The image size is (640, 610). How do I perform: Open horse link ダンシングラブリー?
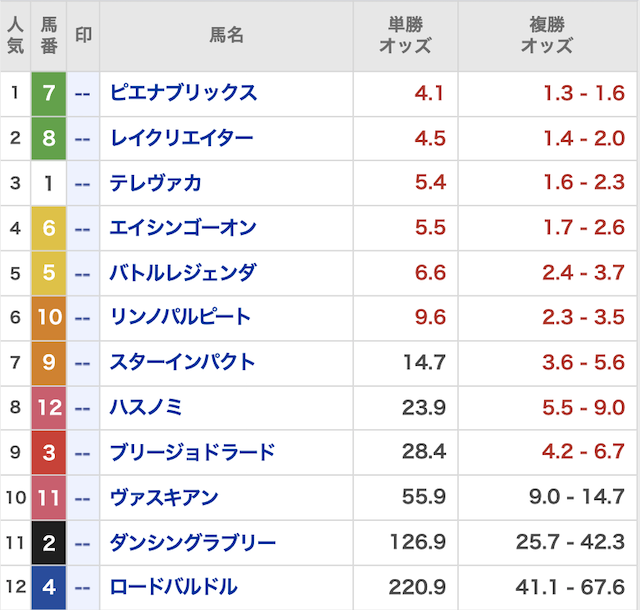point(192,543)
